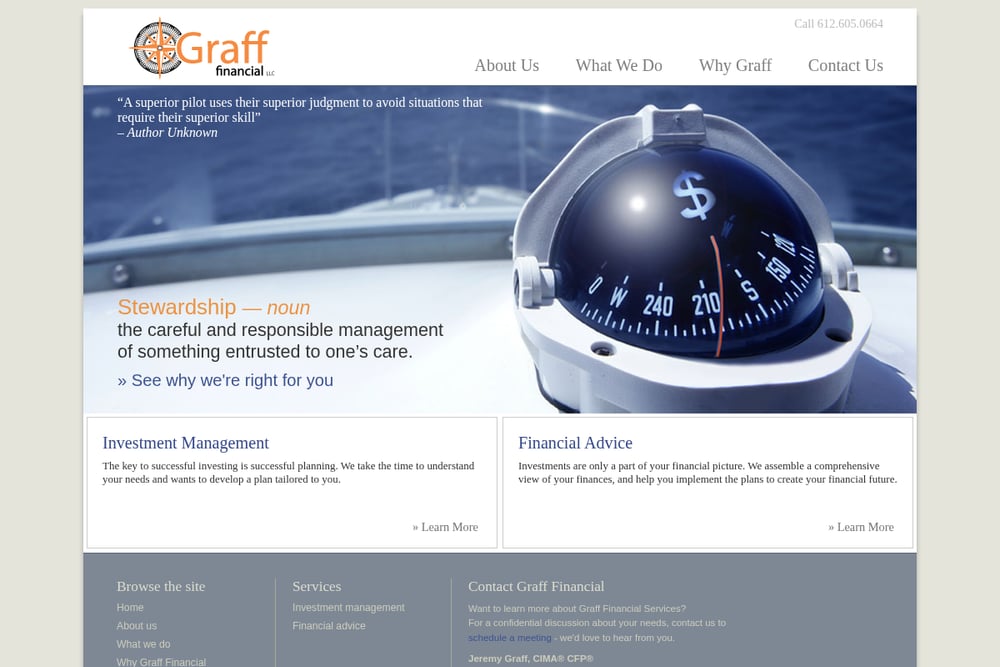Click the – Author Unknown attribution

coord(168,133)
